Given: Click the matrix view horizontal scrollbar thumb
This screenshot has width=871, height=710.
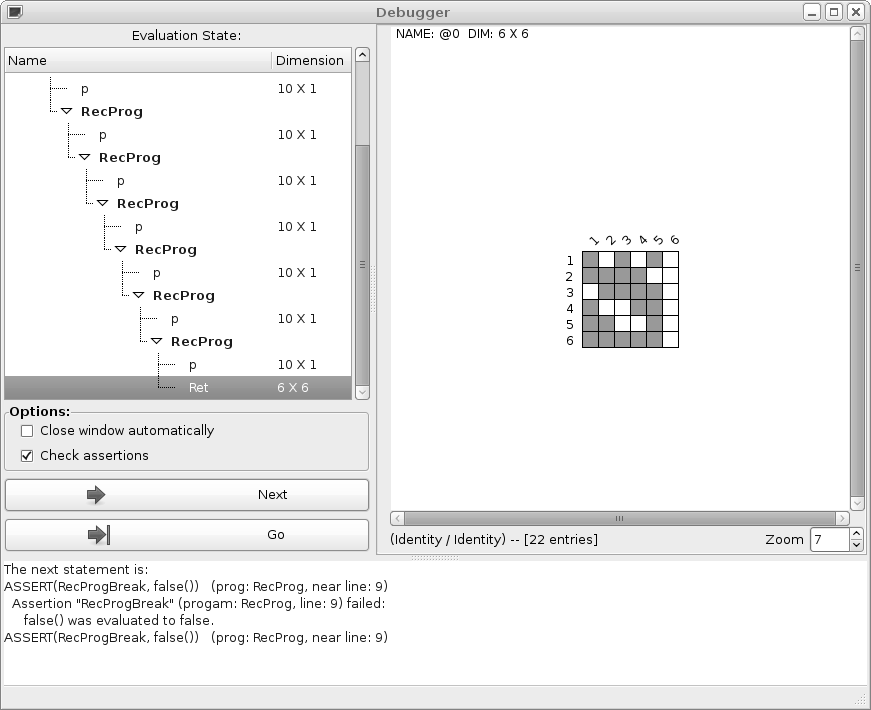Looking at the screenshot, I should coord(619,518).
